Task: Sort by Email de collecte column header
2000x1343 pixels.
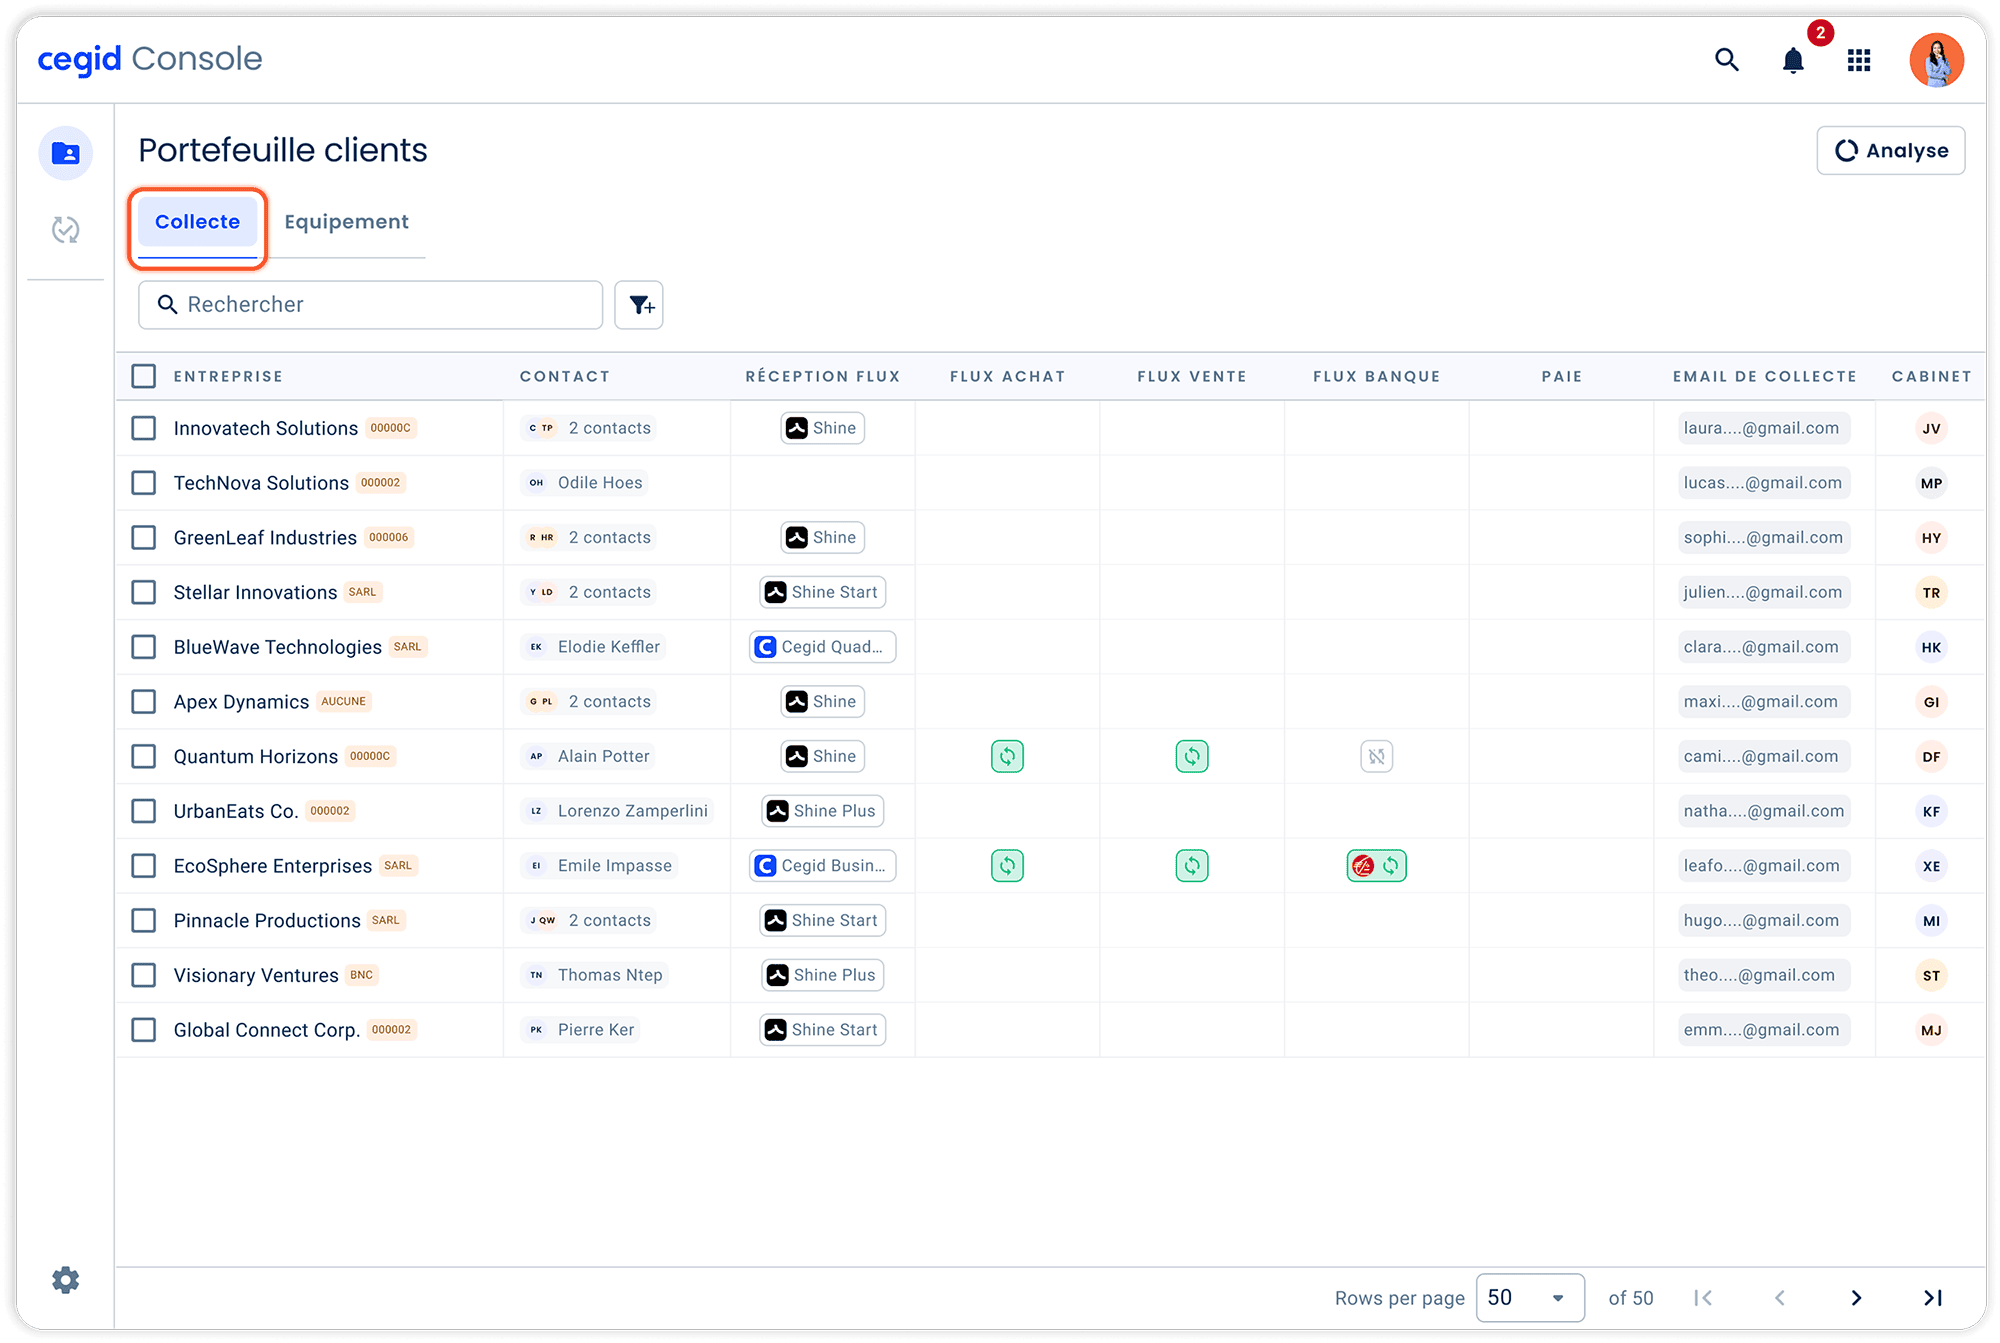Action: pyautogui.click(x=1764, y=377)
